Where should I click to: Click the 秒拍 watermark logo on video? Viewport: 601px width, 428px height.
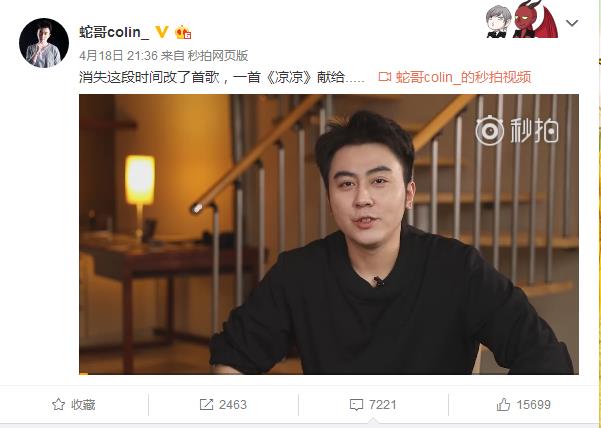517,131
